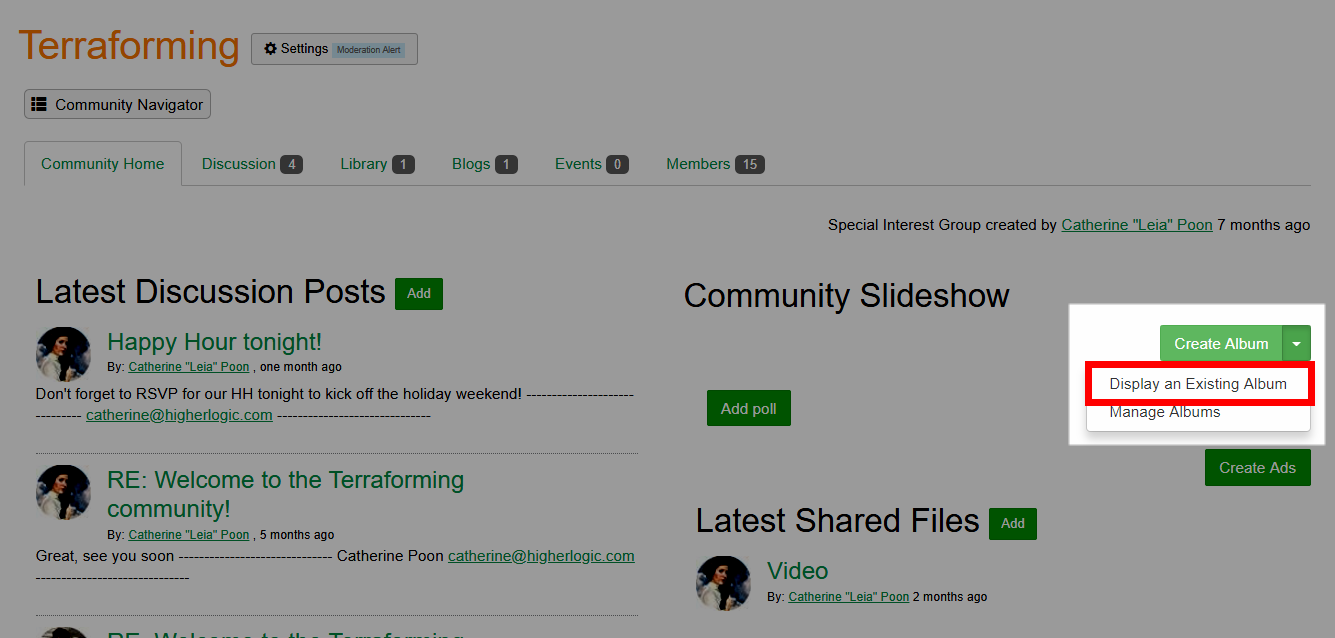Viewport: 1335px width, 638px height.
Task: Go to the Blogs tab
Action: (484, 164)
